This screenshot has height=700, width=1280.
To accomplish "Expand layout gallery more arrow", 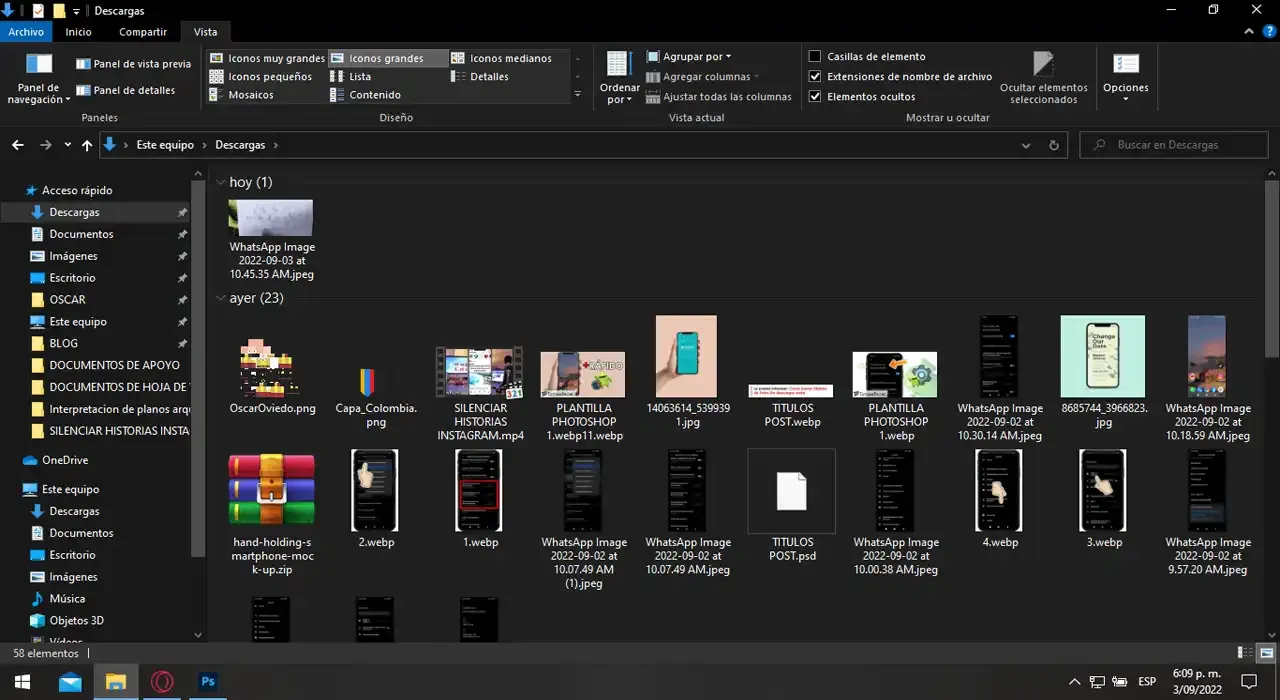I will [x=577, y=94].
